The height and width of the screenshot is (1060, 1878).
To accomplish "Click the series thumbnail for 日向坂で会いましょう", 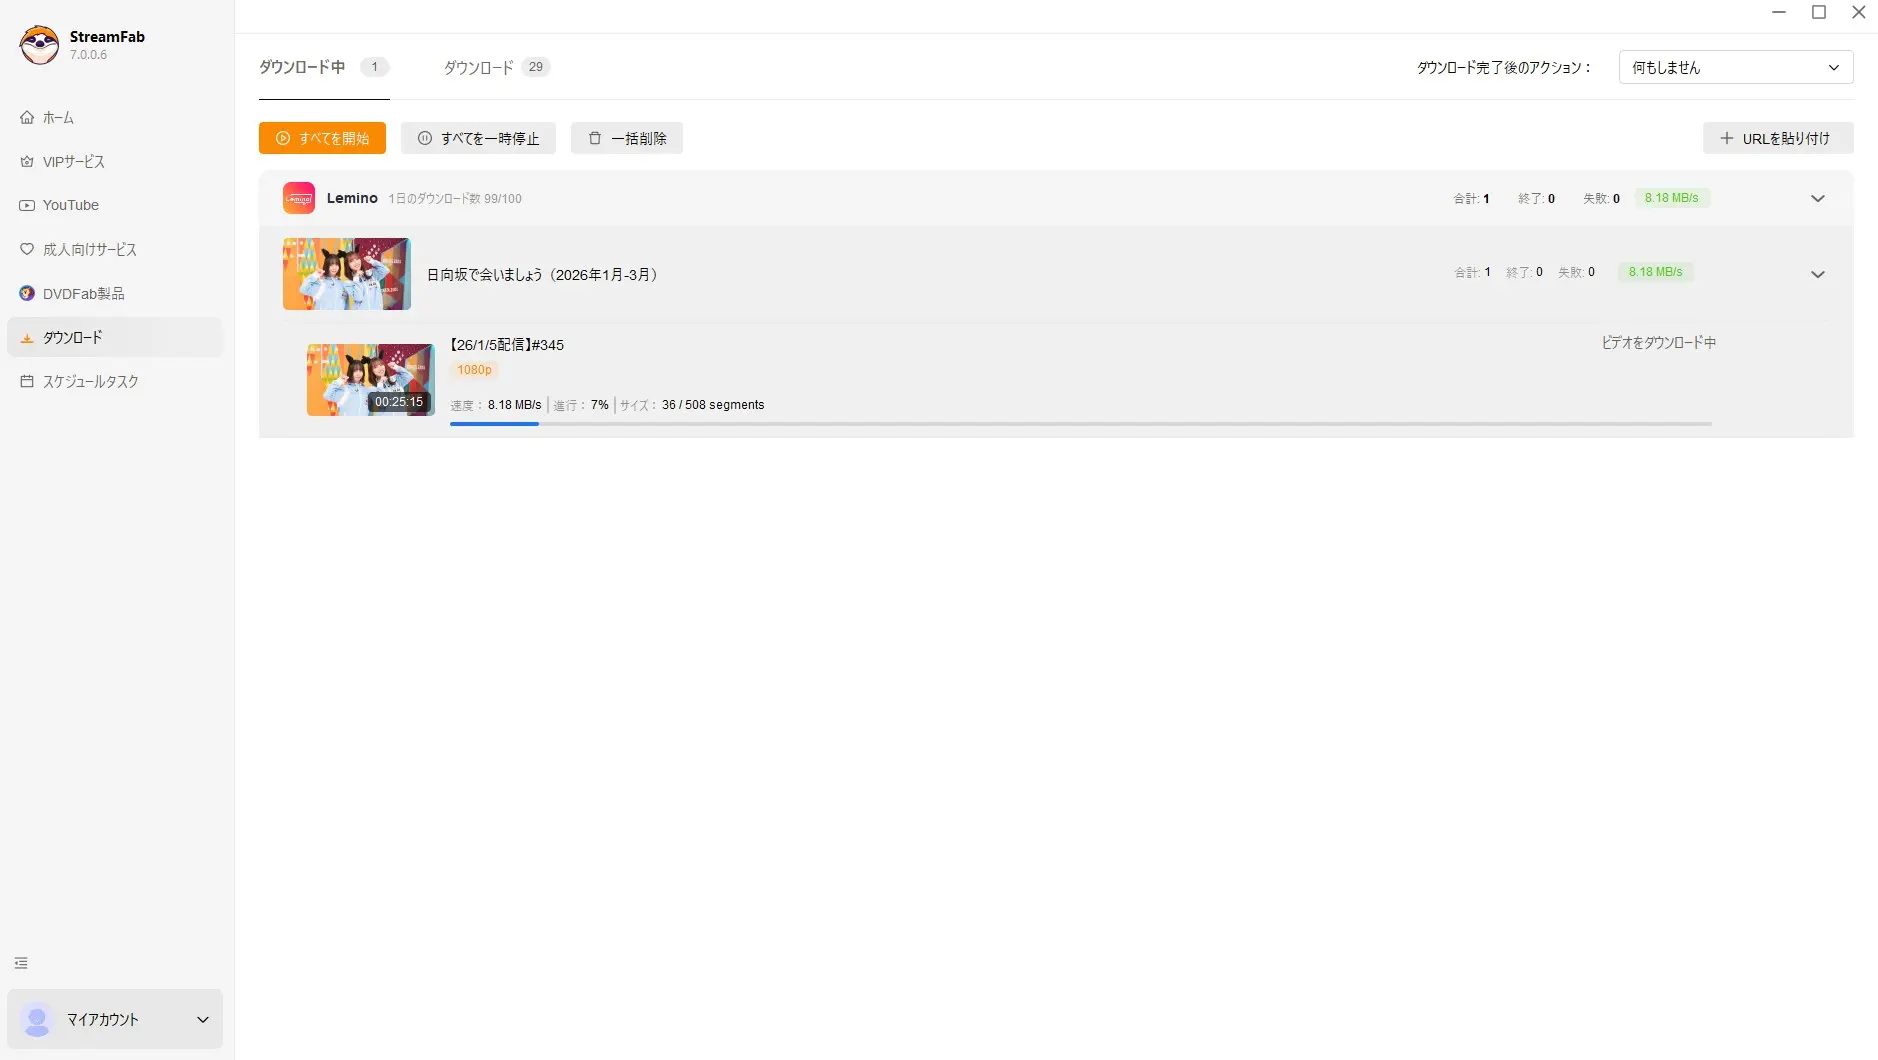I will tap(347, 274).
